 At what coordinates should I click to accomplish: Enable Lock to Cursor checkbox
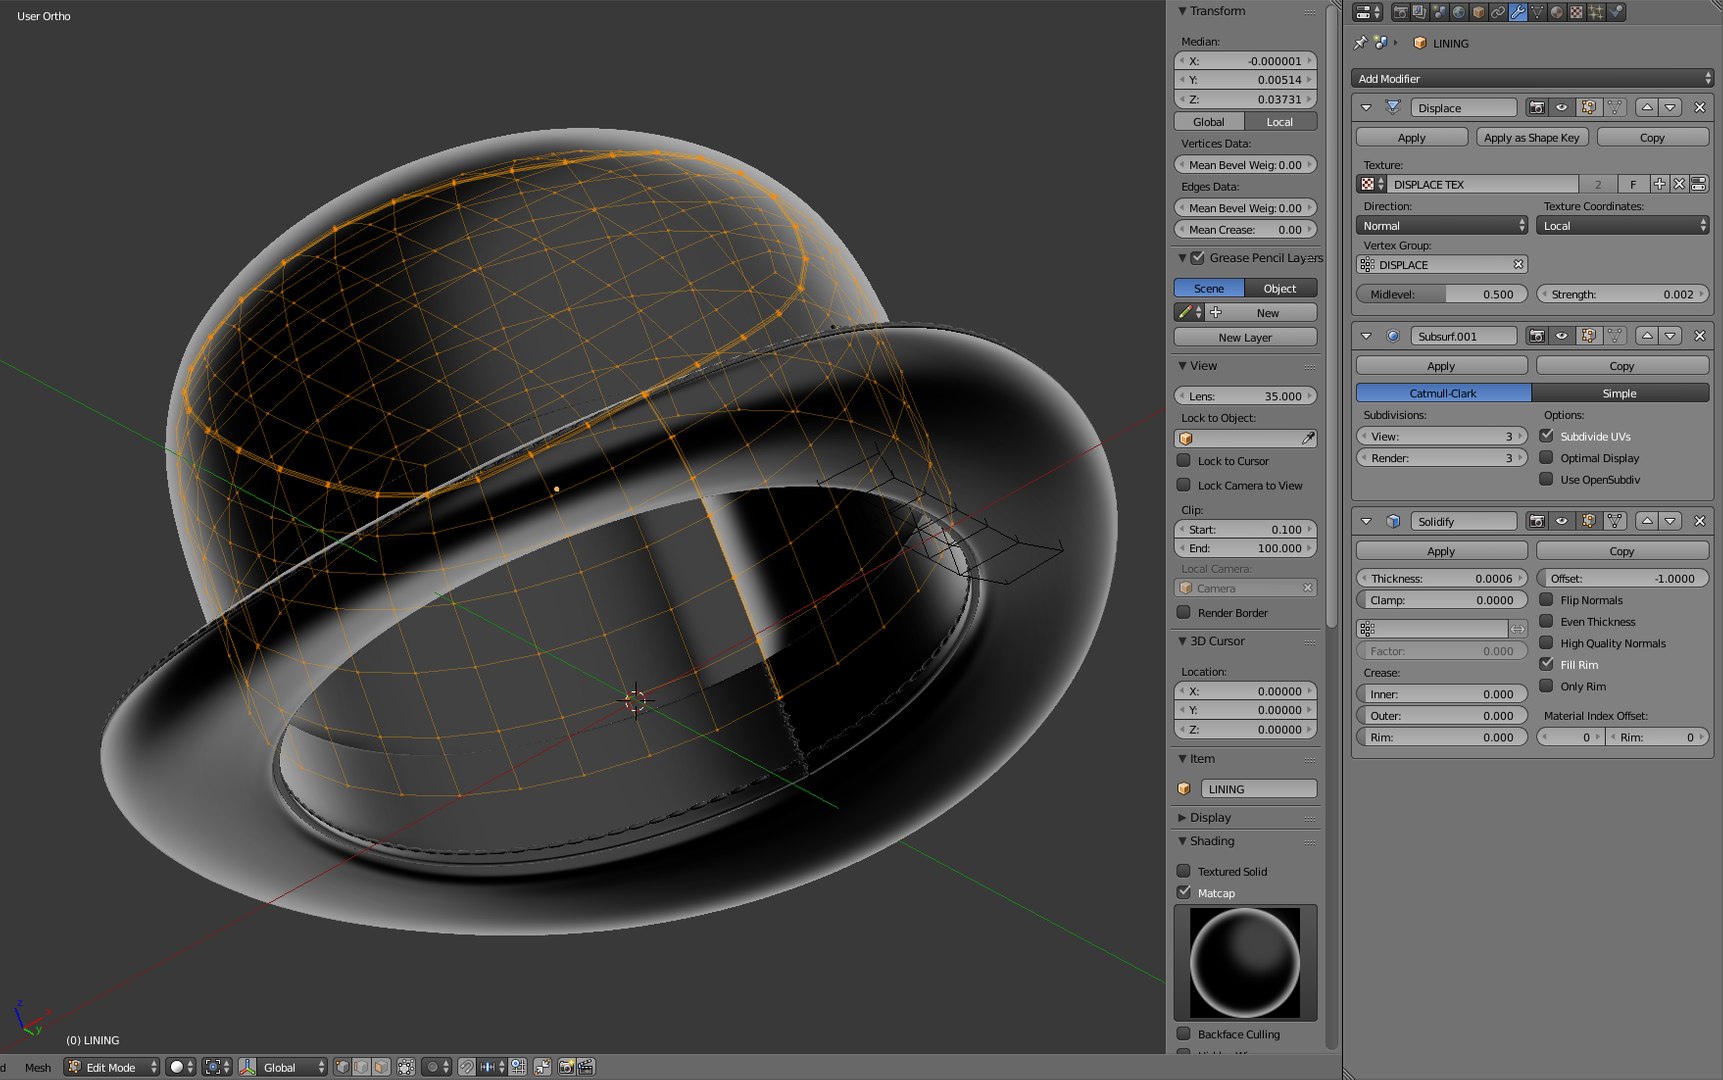pyautogui.click(x=1184, y=461)
